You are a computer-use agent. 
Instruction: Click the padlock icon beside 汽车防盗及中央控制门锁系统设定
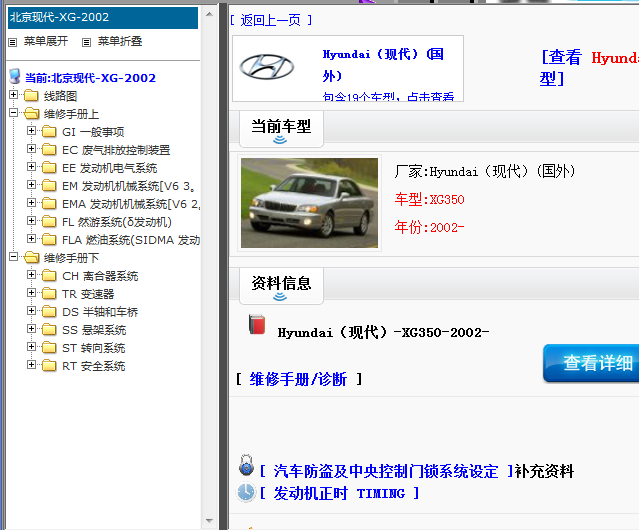(x=246, y=465)
